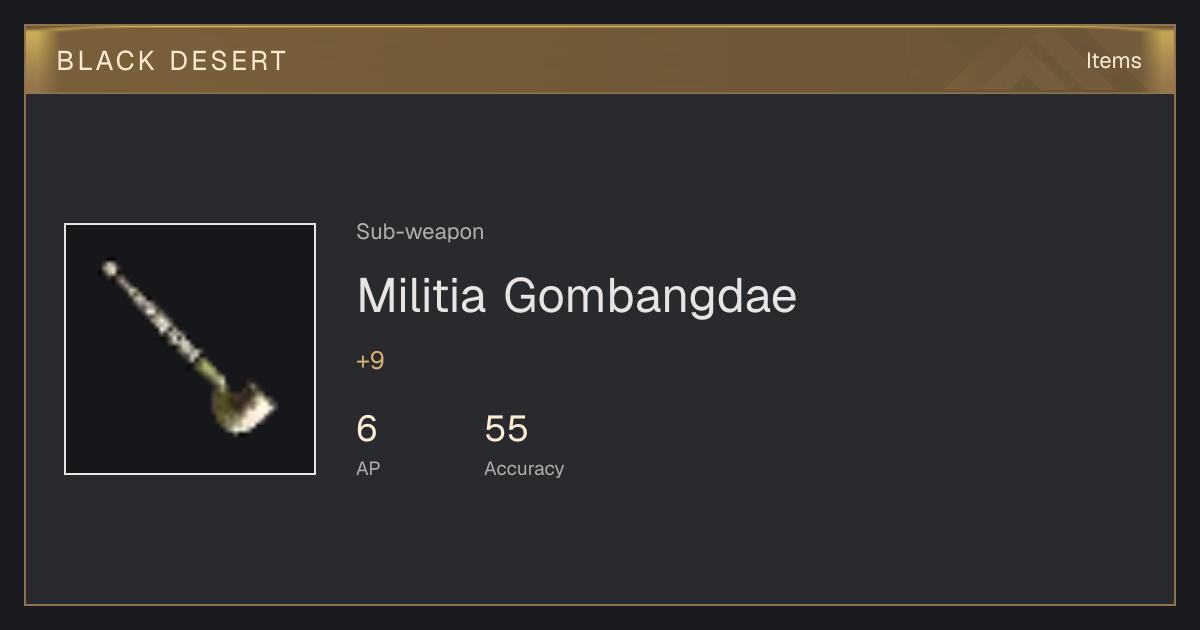This screenshot has width=1200, height=630.
Task: Click the Militia Gombangdae item icon
Action: [190, 349]
